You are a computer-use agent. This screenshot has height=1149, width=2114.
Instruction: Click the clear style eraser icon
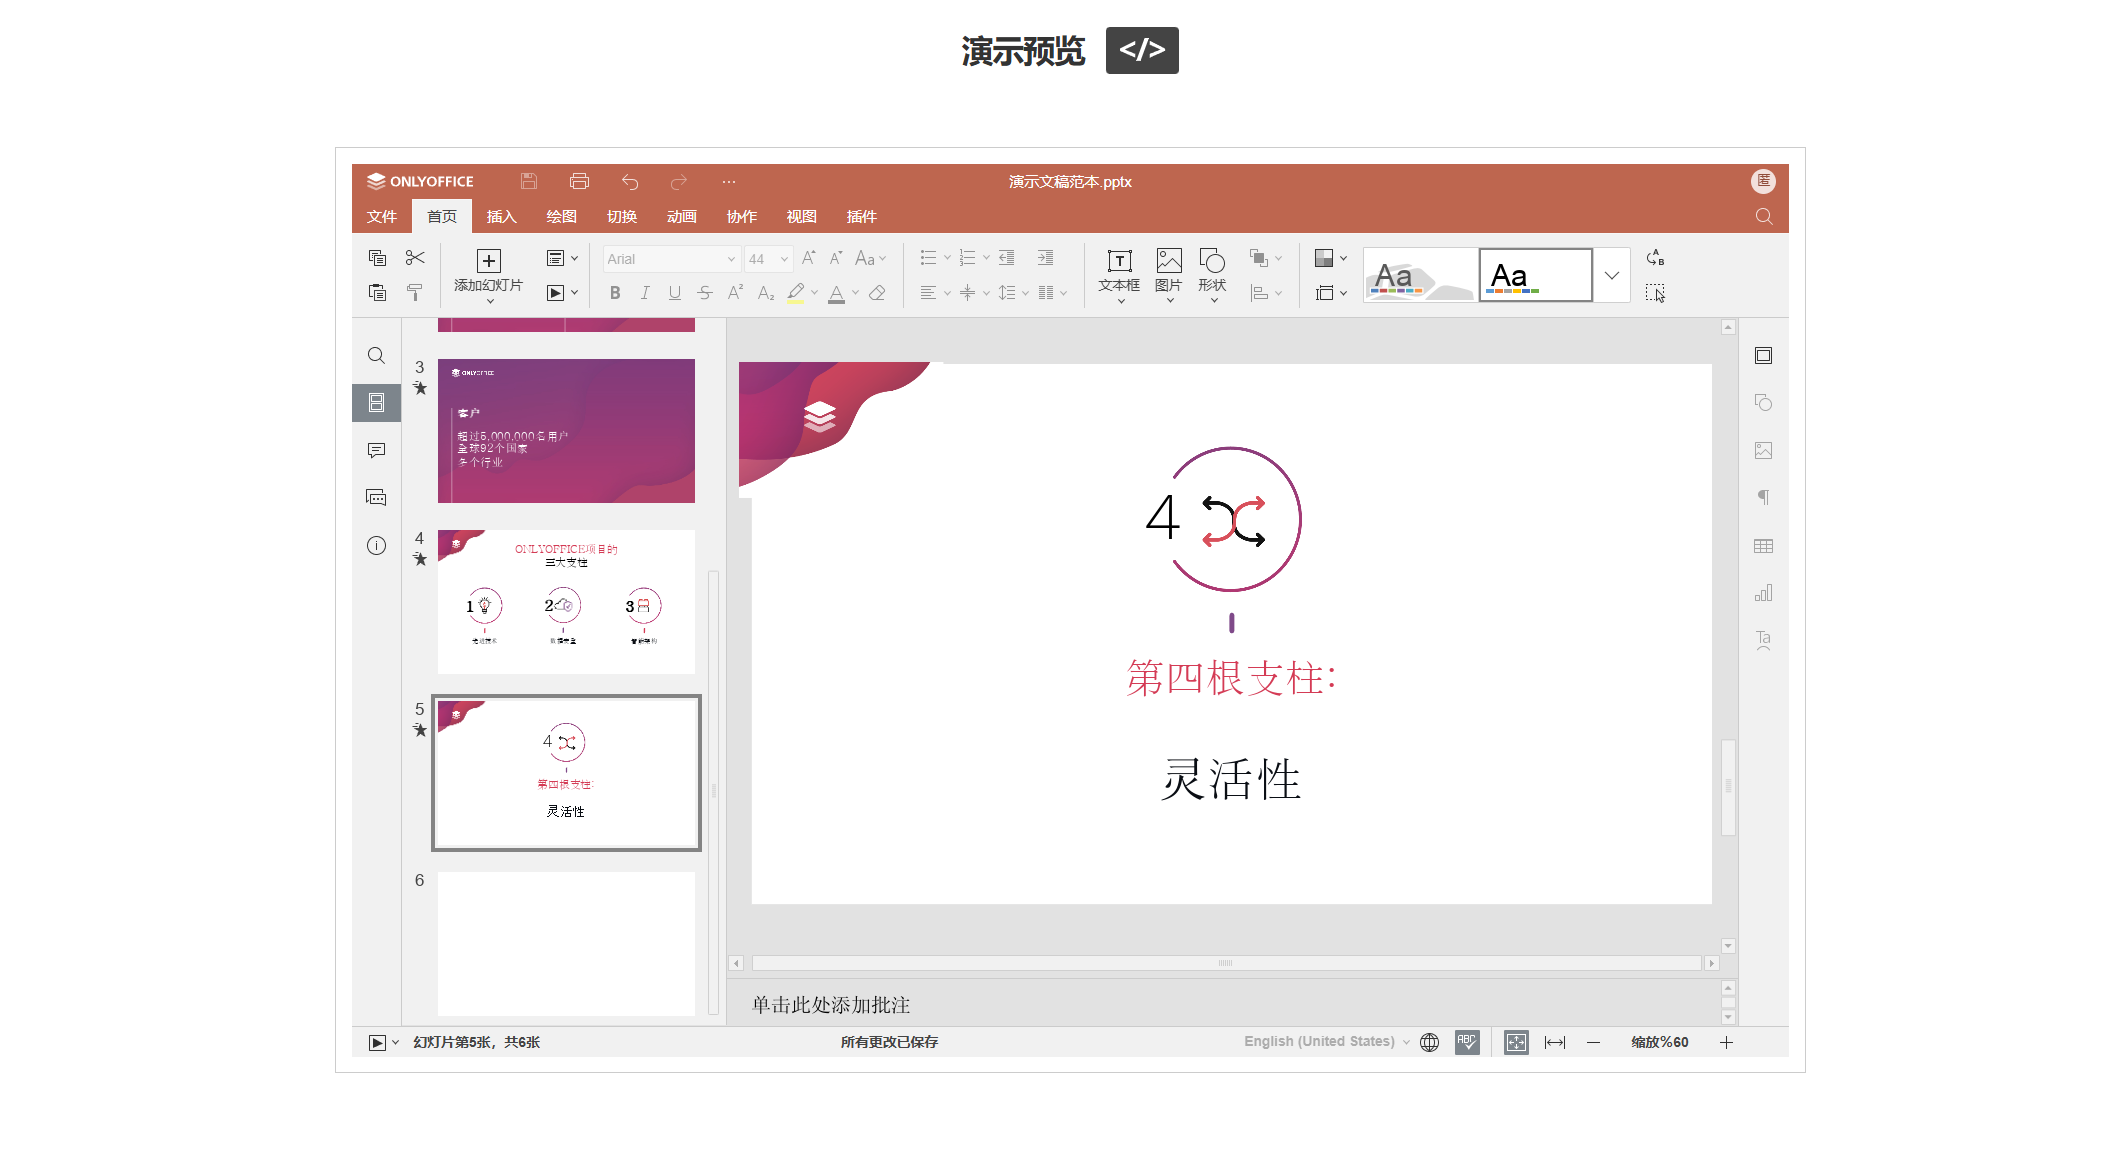(x=877, y=293)
